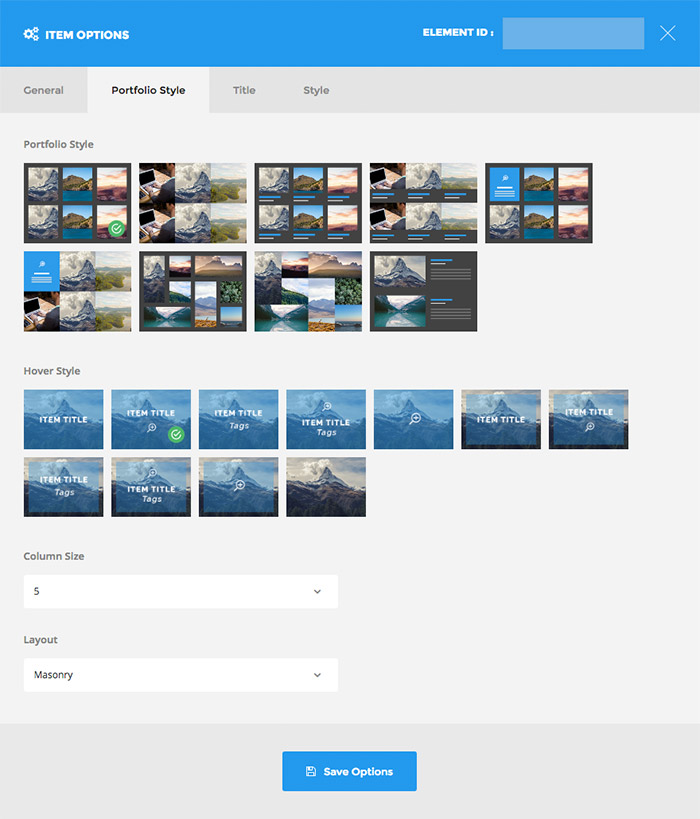Click the Element ID input field
Image resolution: width=700 pixels, height=819 pixels.
pos(573,33)
